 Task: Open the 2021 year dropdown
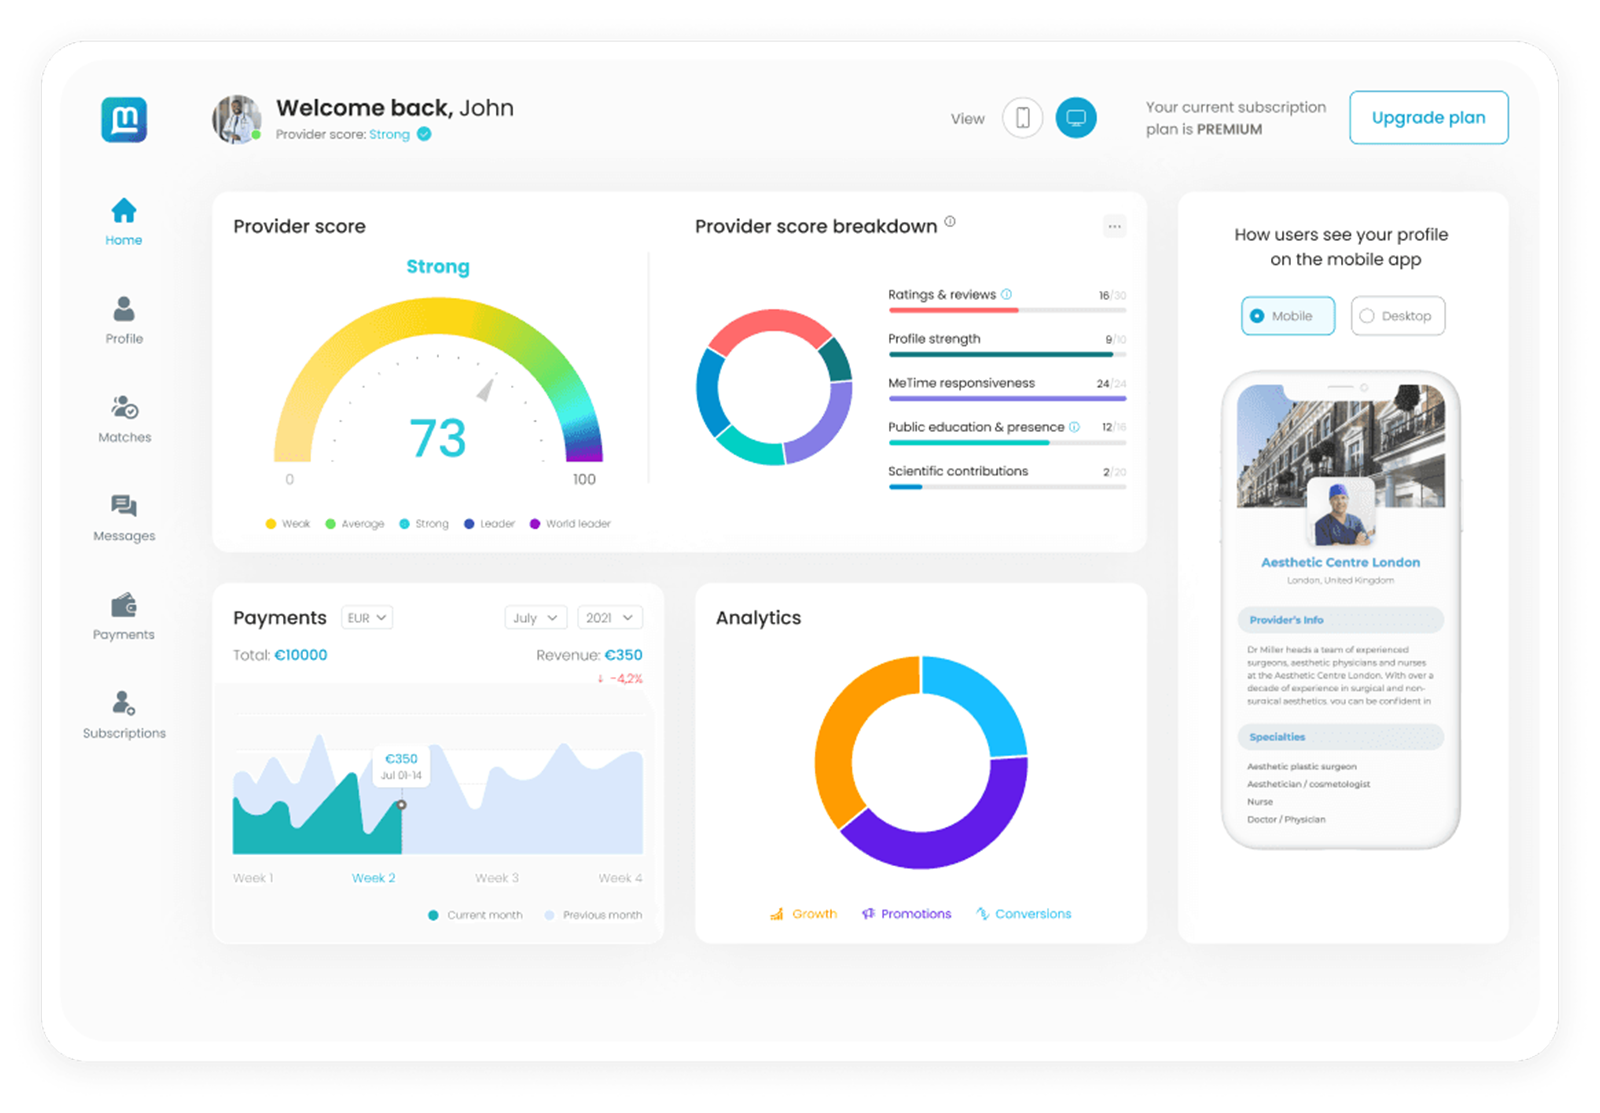(609, 618)
